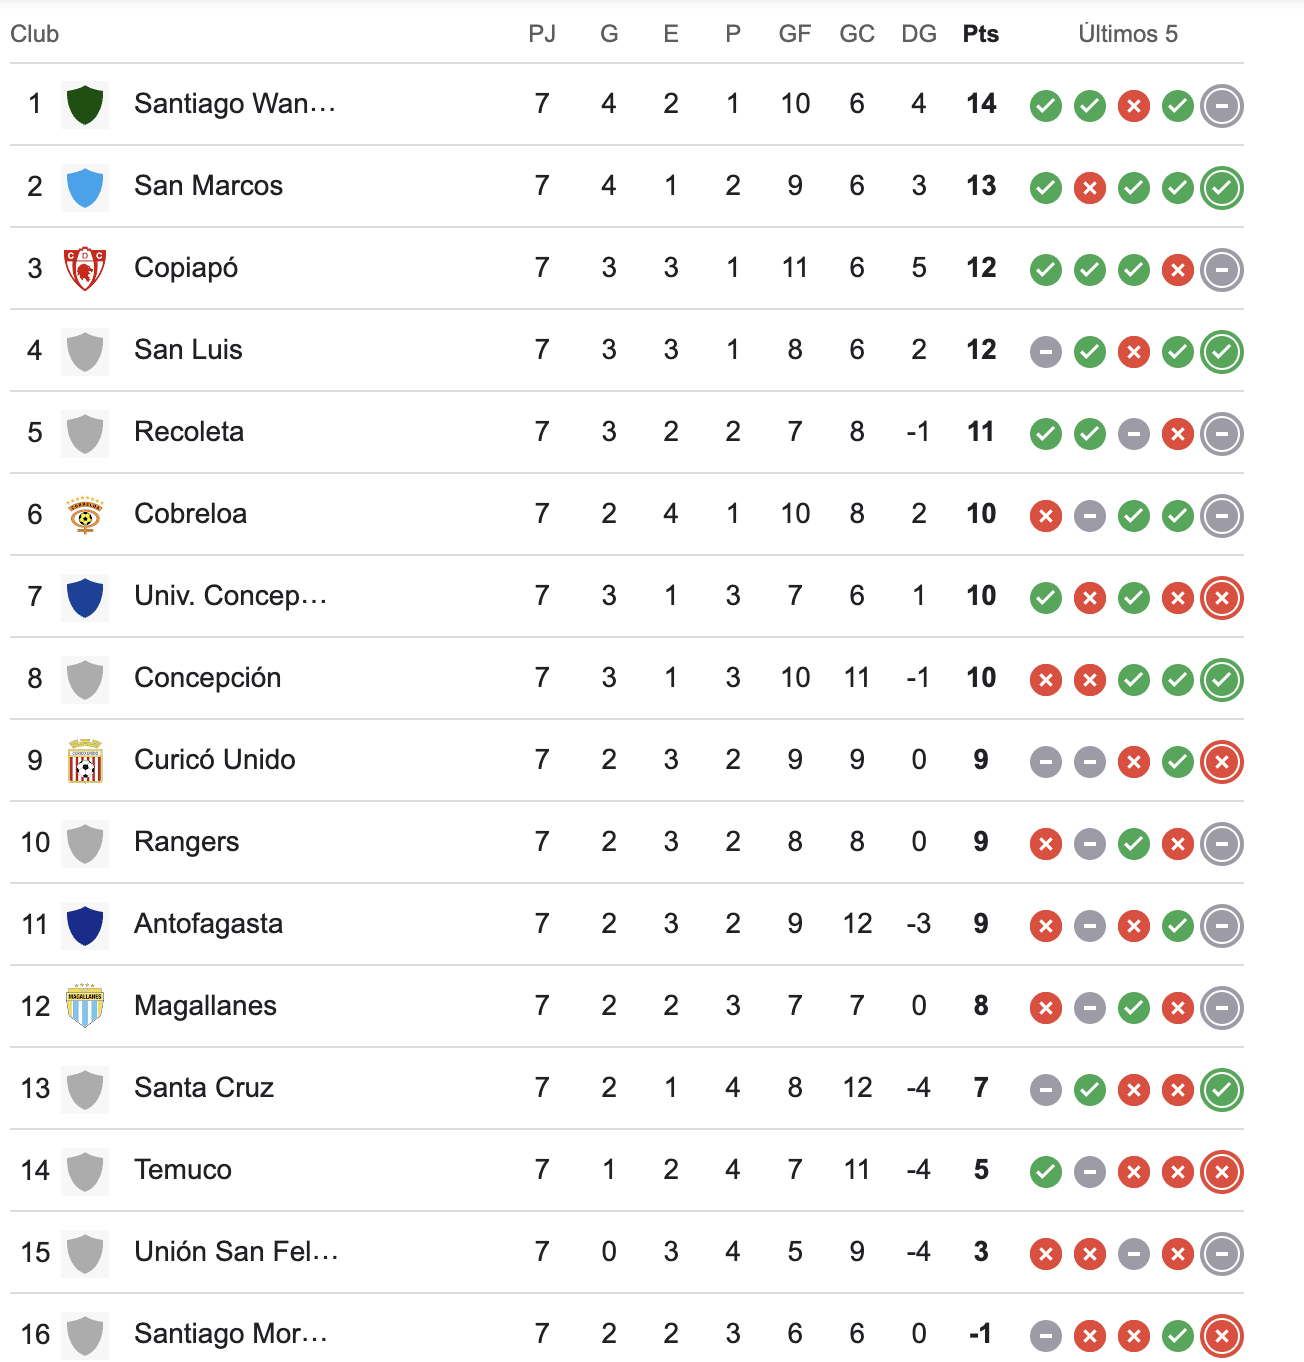
Task: Click Curicó Unido red striped crest
Action: click(85, 761)
